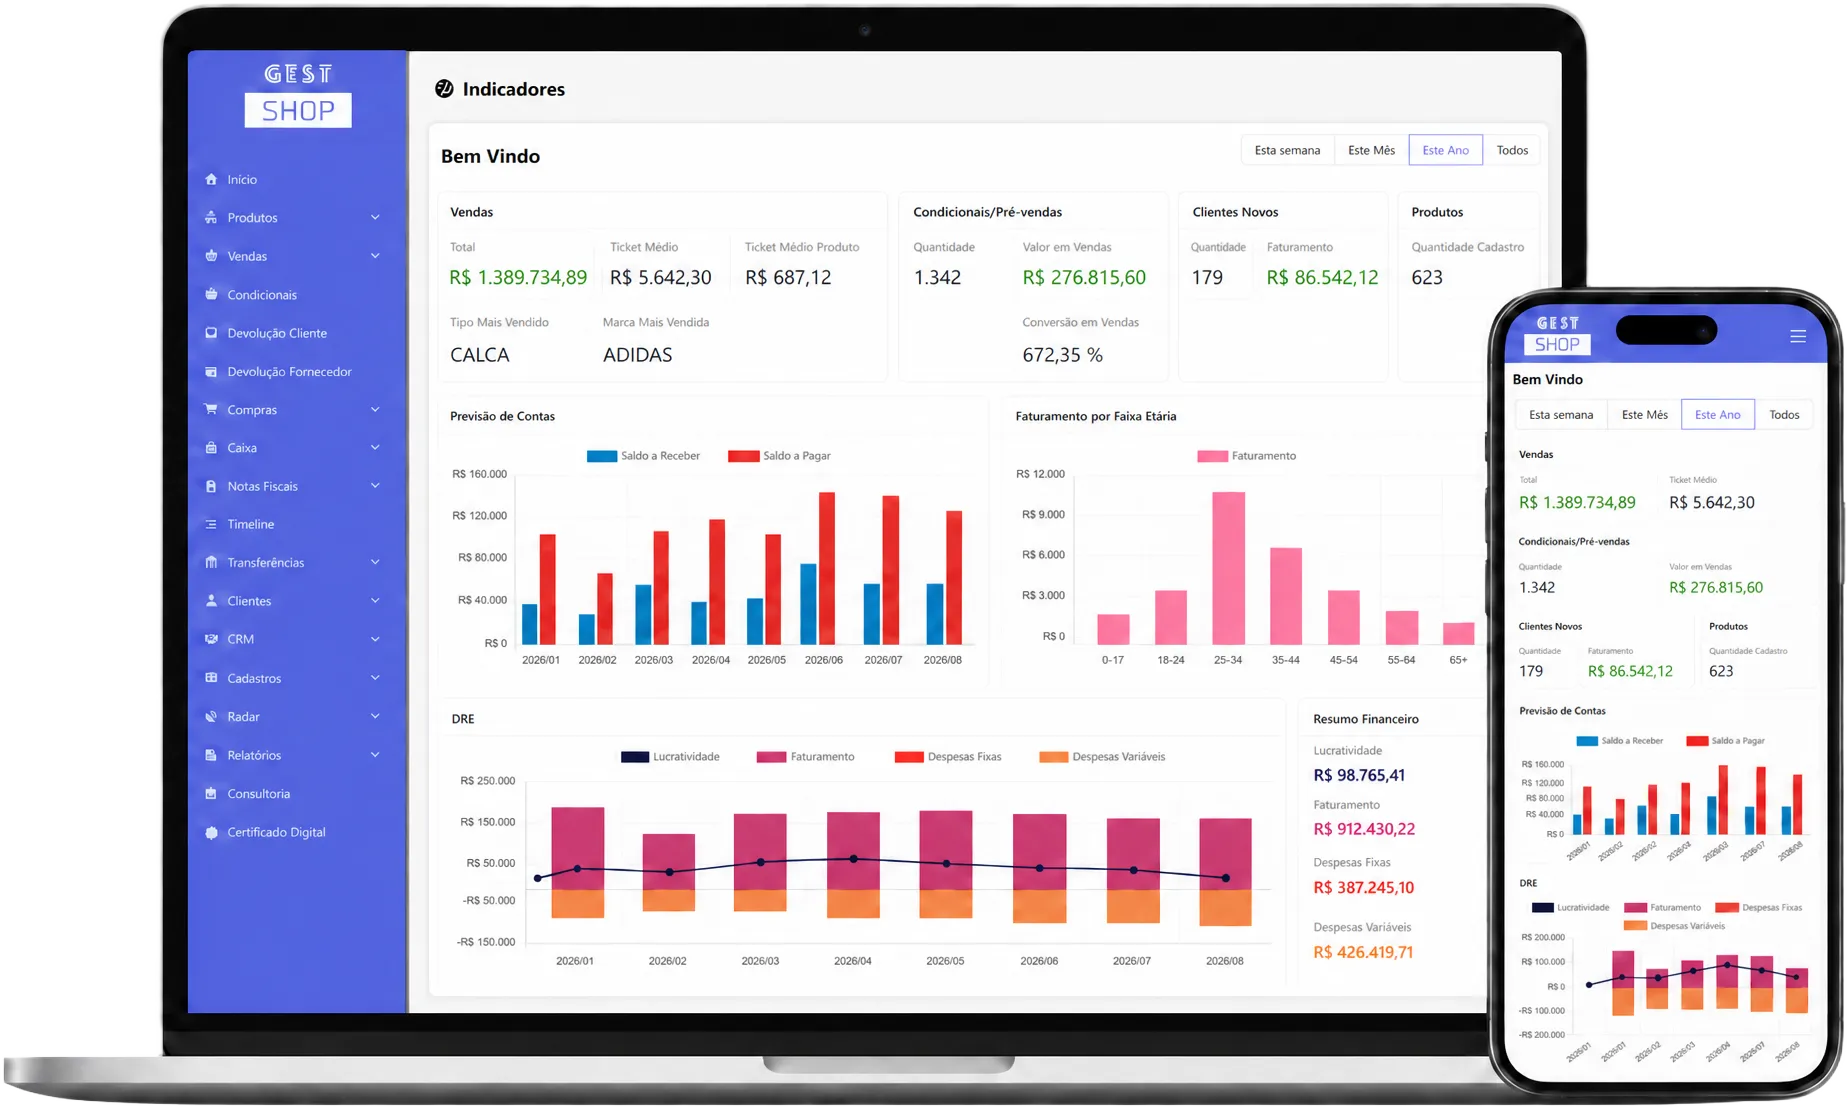Expand the Compras submenu chevron
1847x1107 pixels.
375,409
